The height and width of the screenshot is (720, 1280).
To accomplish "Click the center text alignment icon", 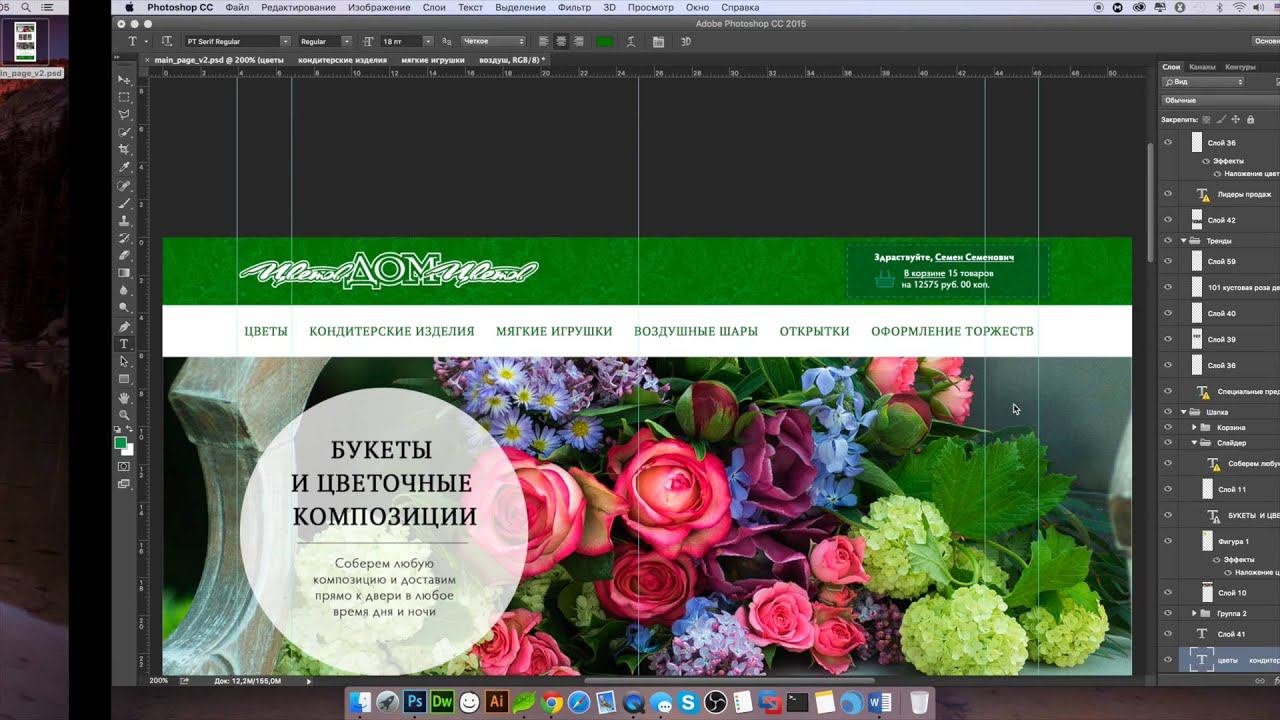I will 561,41.
